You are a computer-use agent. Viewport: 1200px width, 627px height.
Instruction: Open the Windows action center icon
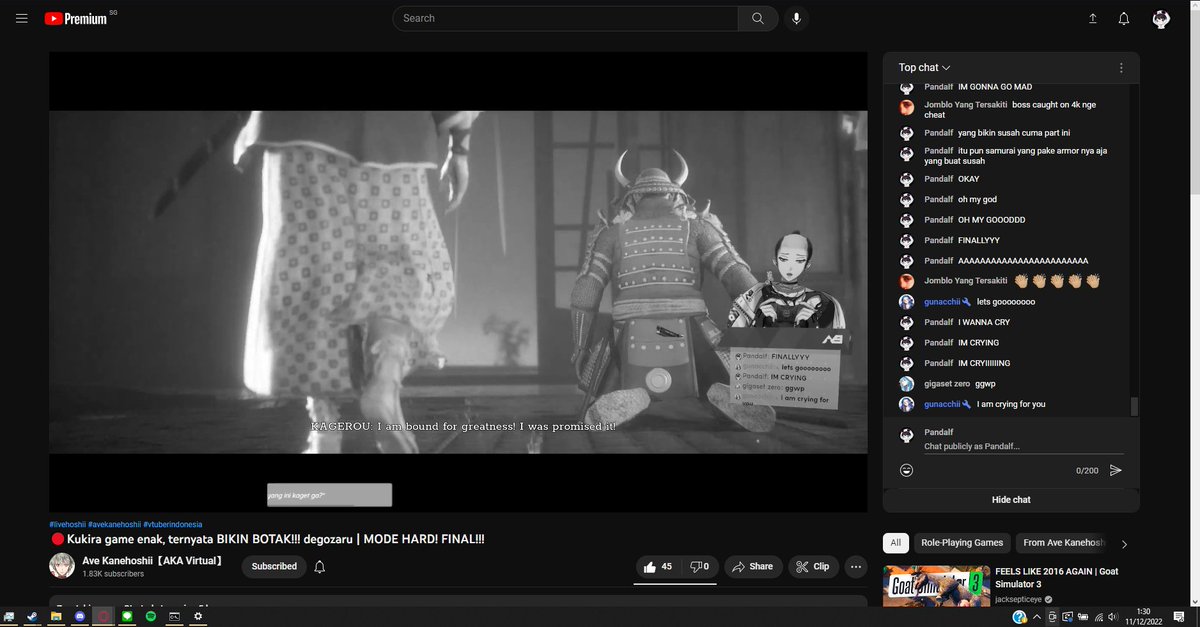1179,617
